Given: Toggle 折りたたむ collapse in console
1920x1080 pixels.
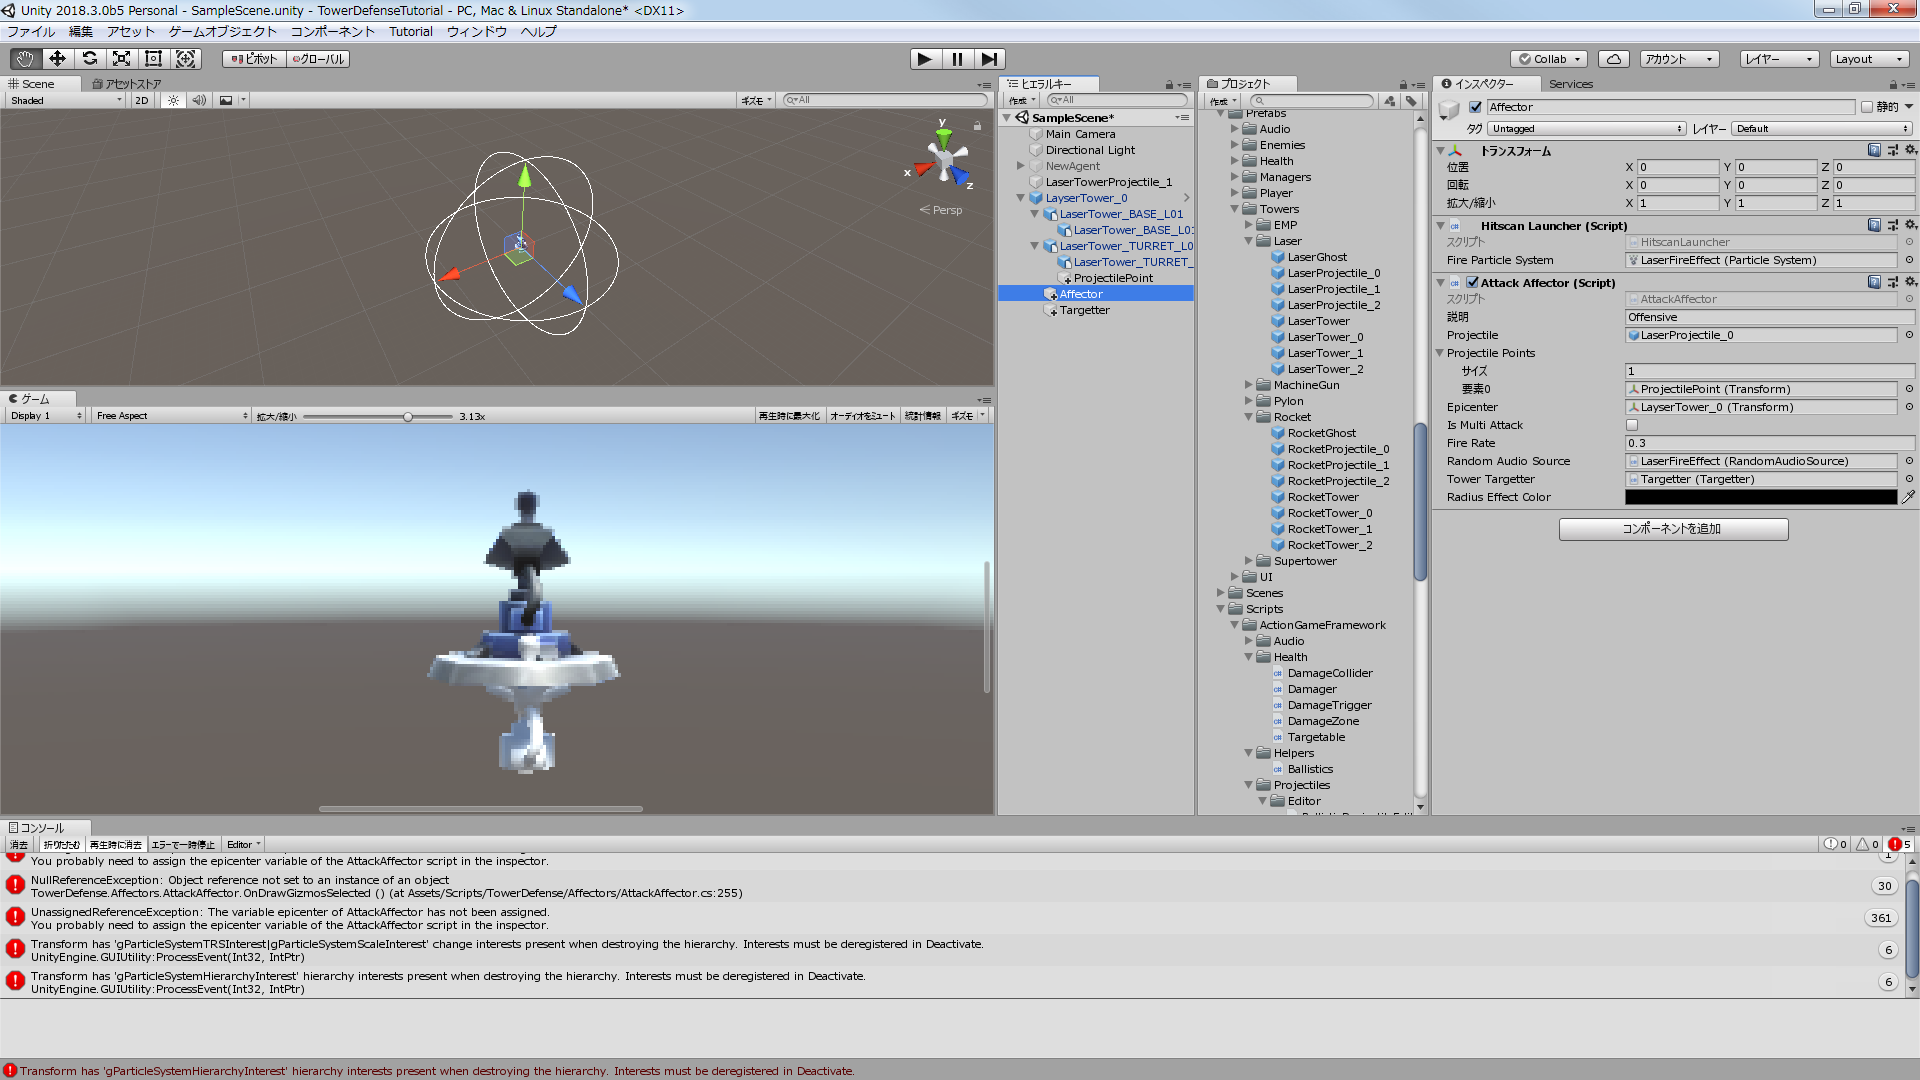Looking at the screenshot, I should (x=61, y=845).
